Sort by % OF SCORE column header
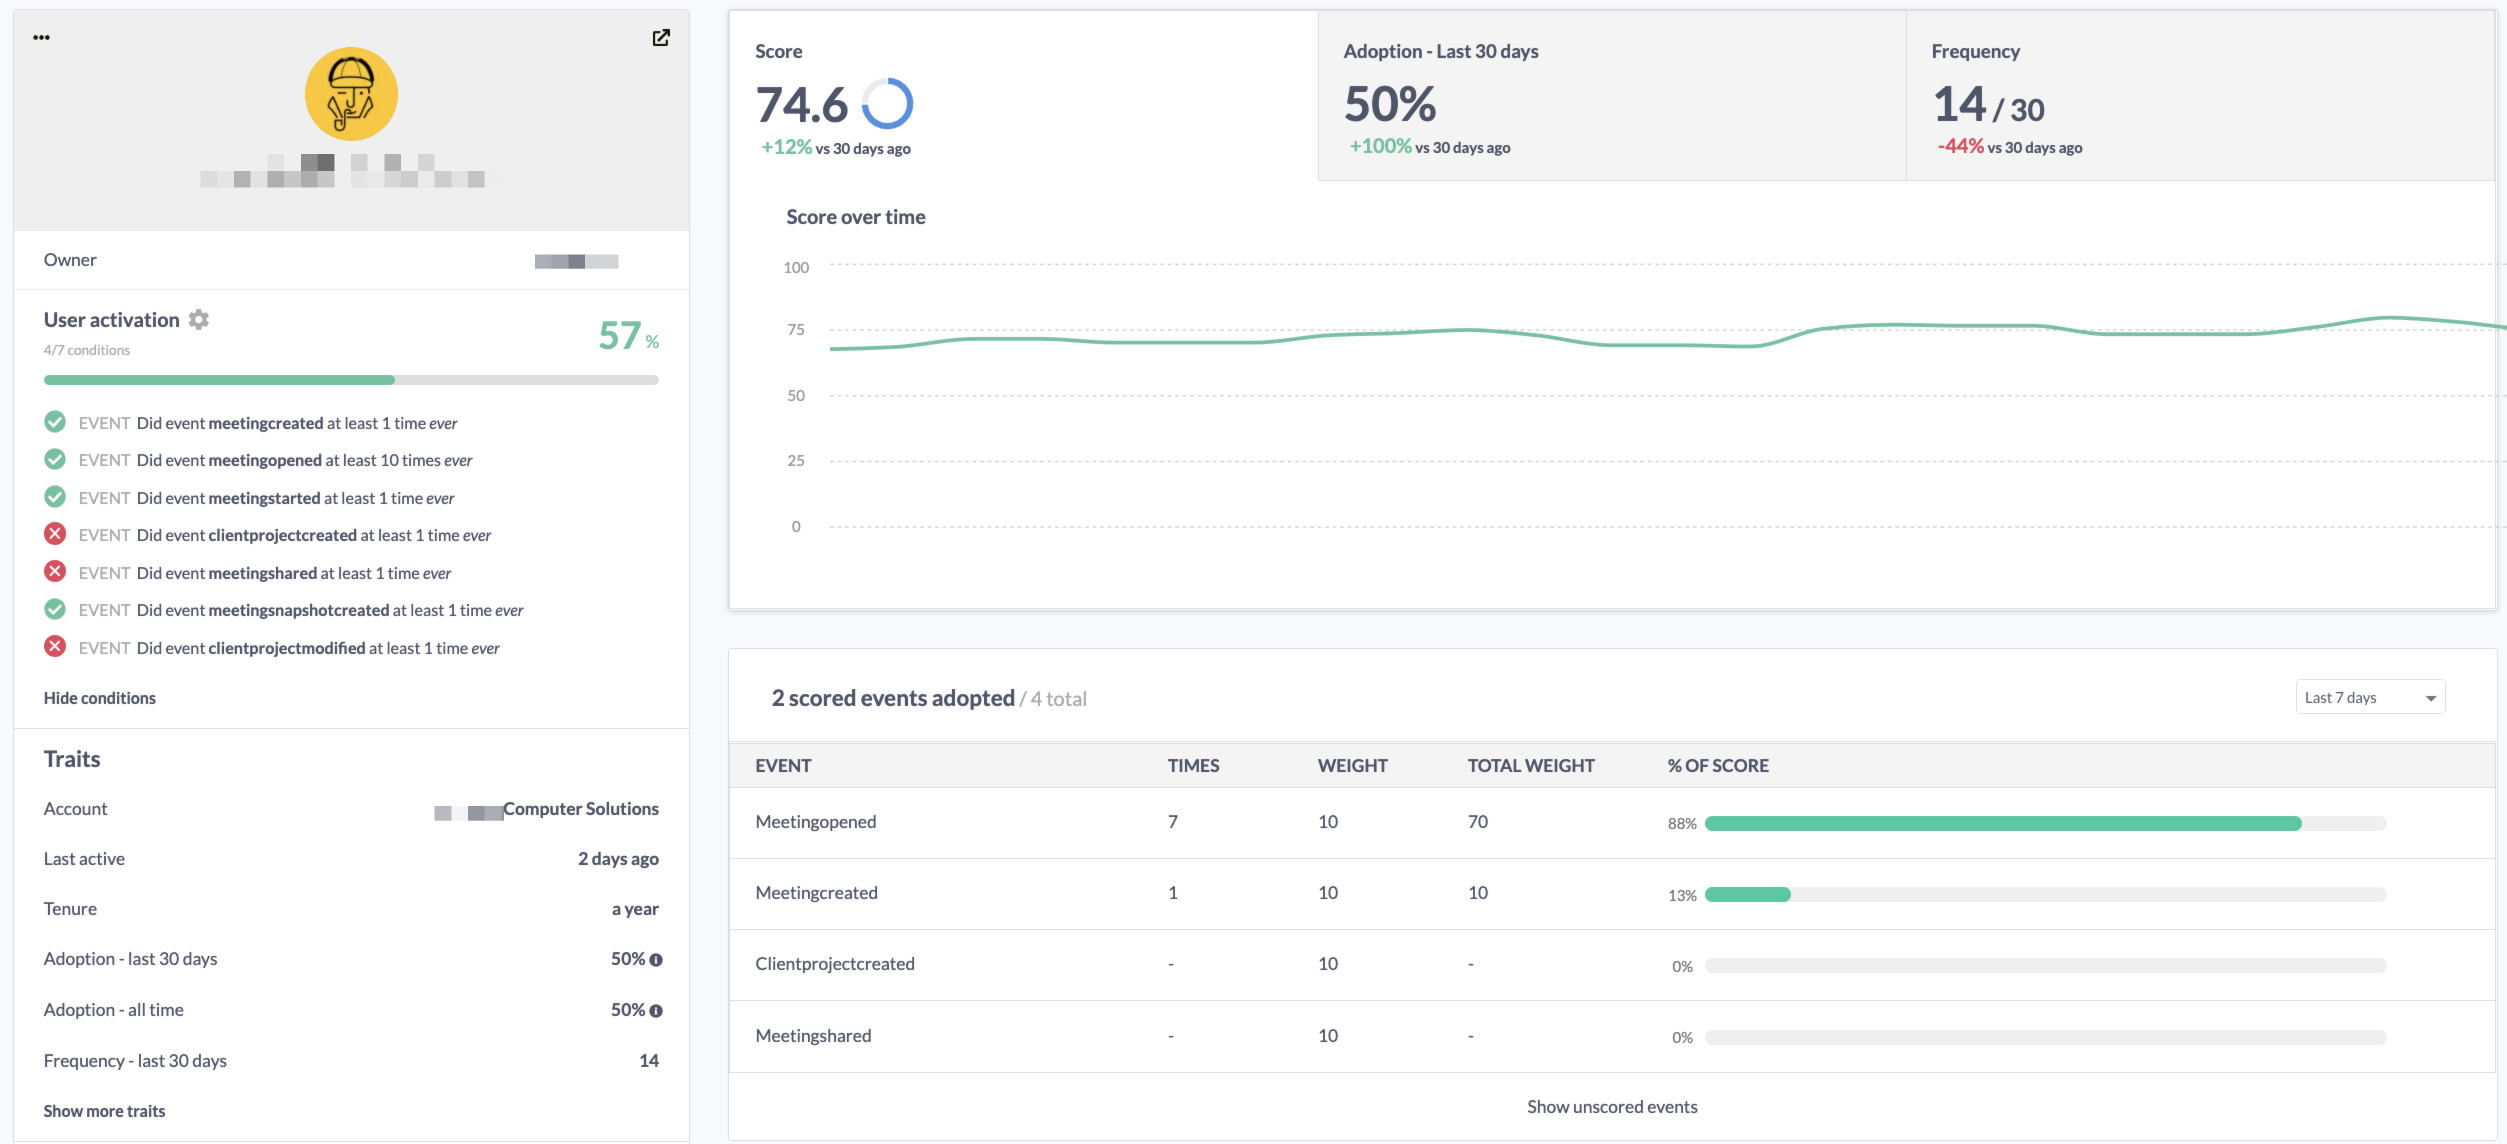 click(1718, 766)
